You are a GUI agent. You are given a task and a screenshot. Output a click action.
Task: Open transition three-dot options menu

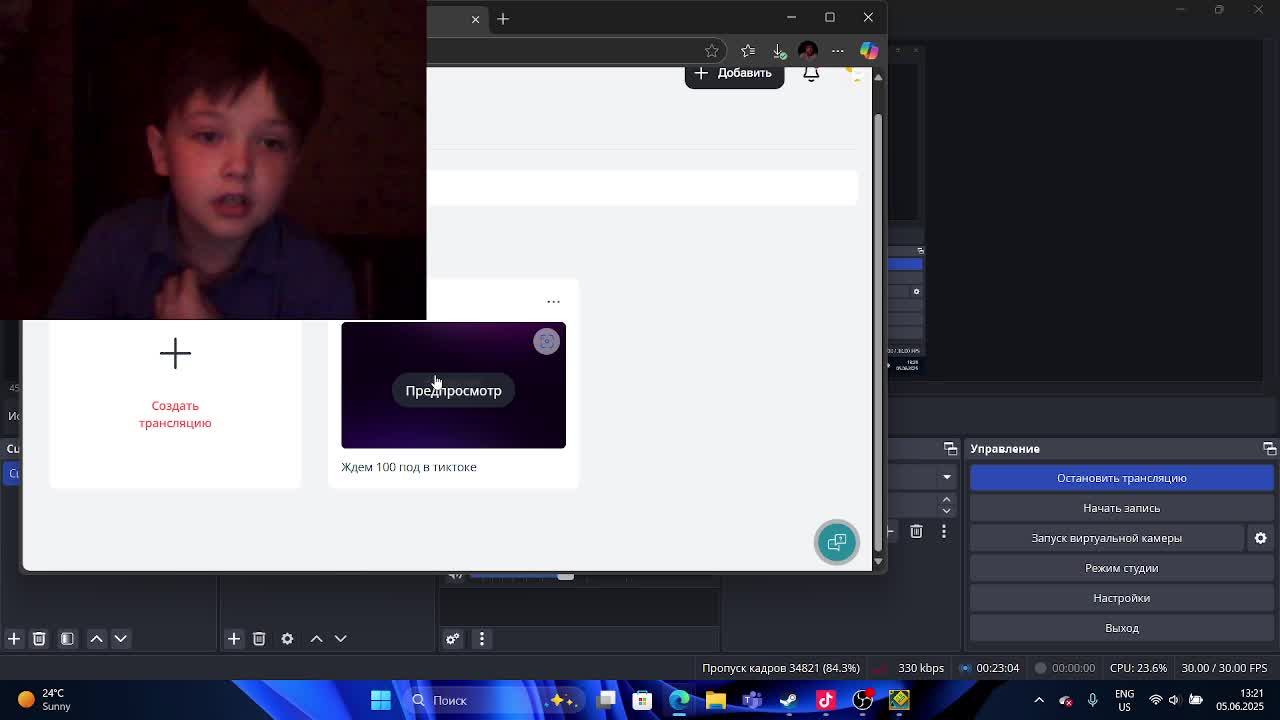(x=943, y=532)
